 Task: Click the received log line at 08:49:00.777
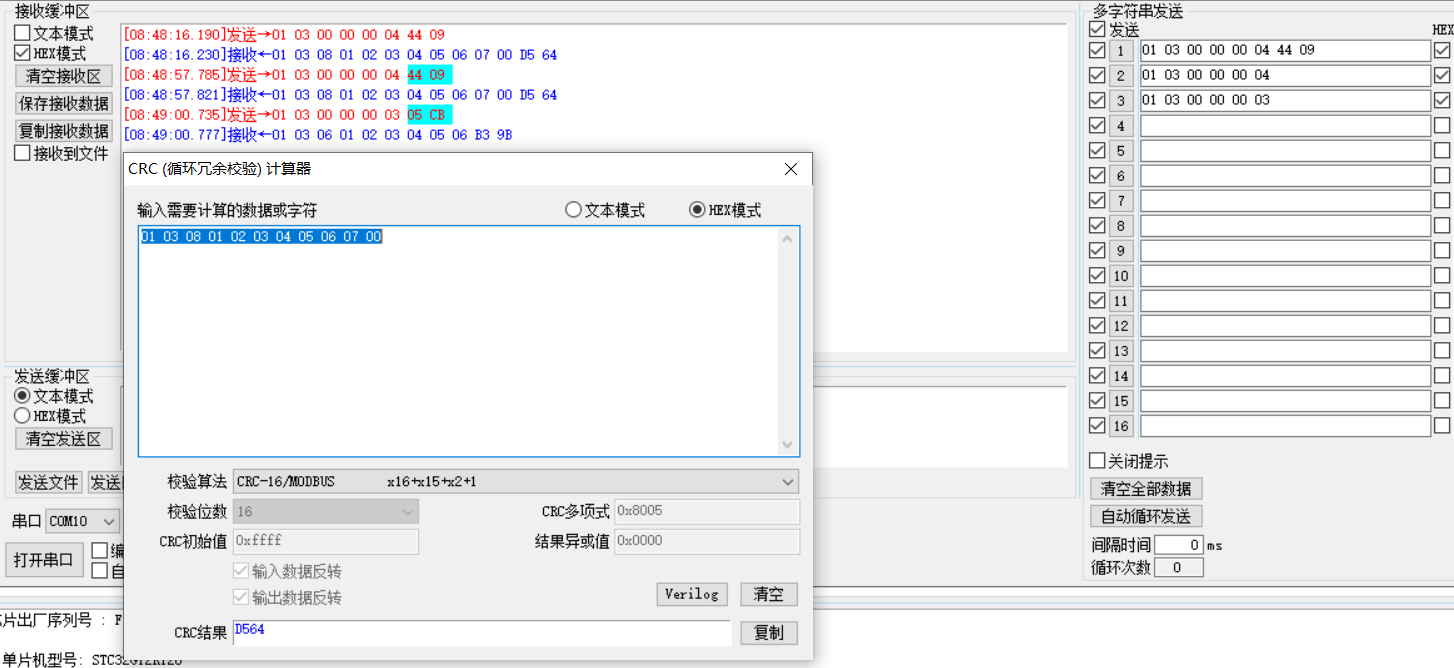(x=318, y=135)
